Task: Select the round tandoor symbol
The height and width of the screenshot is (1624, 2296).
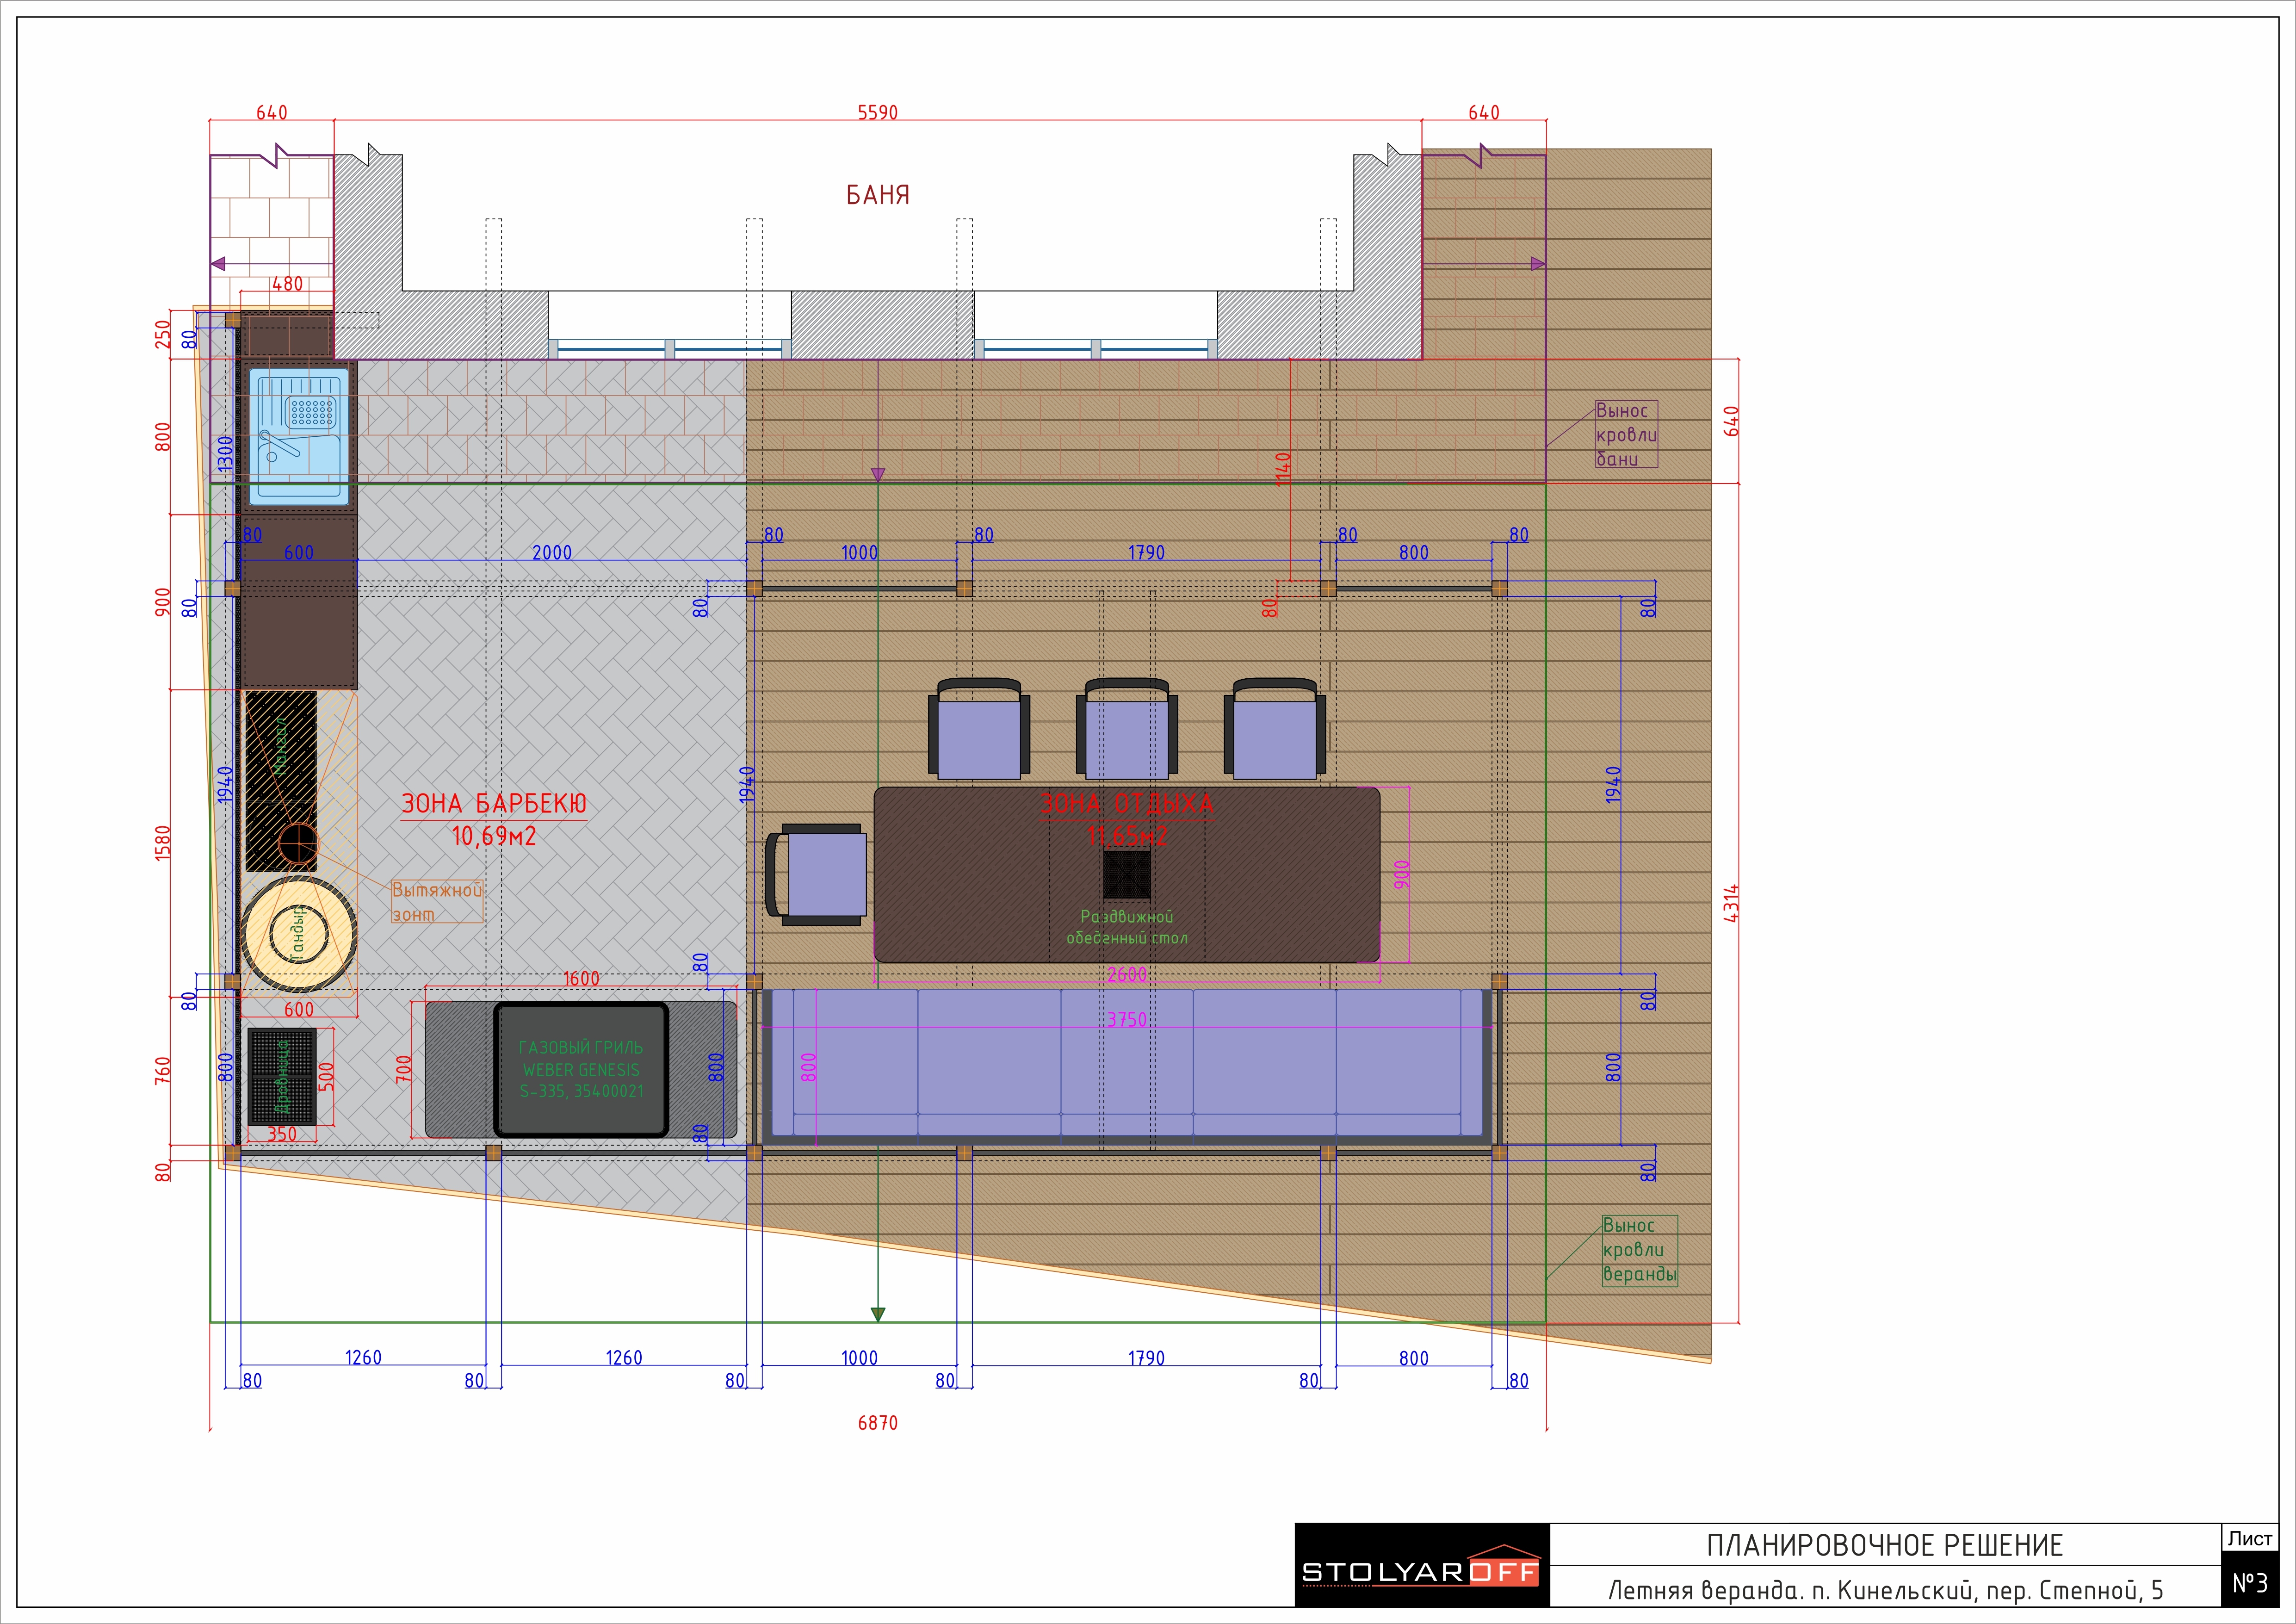Action: (x=298, y=935)
